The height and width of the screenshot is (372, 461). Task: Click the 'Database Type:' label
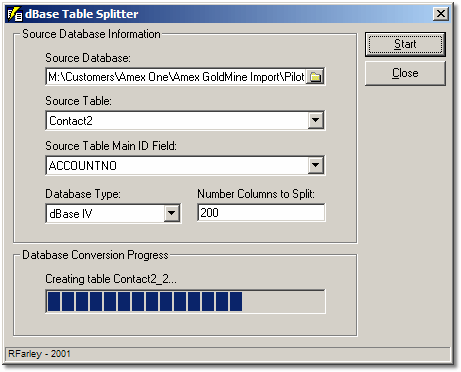coord(83,194)
